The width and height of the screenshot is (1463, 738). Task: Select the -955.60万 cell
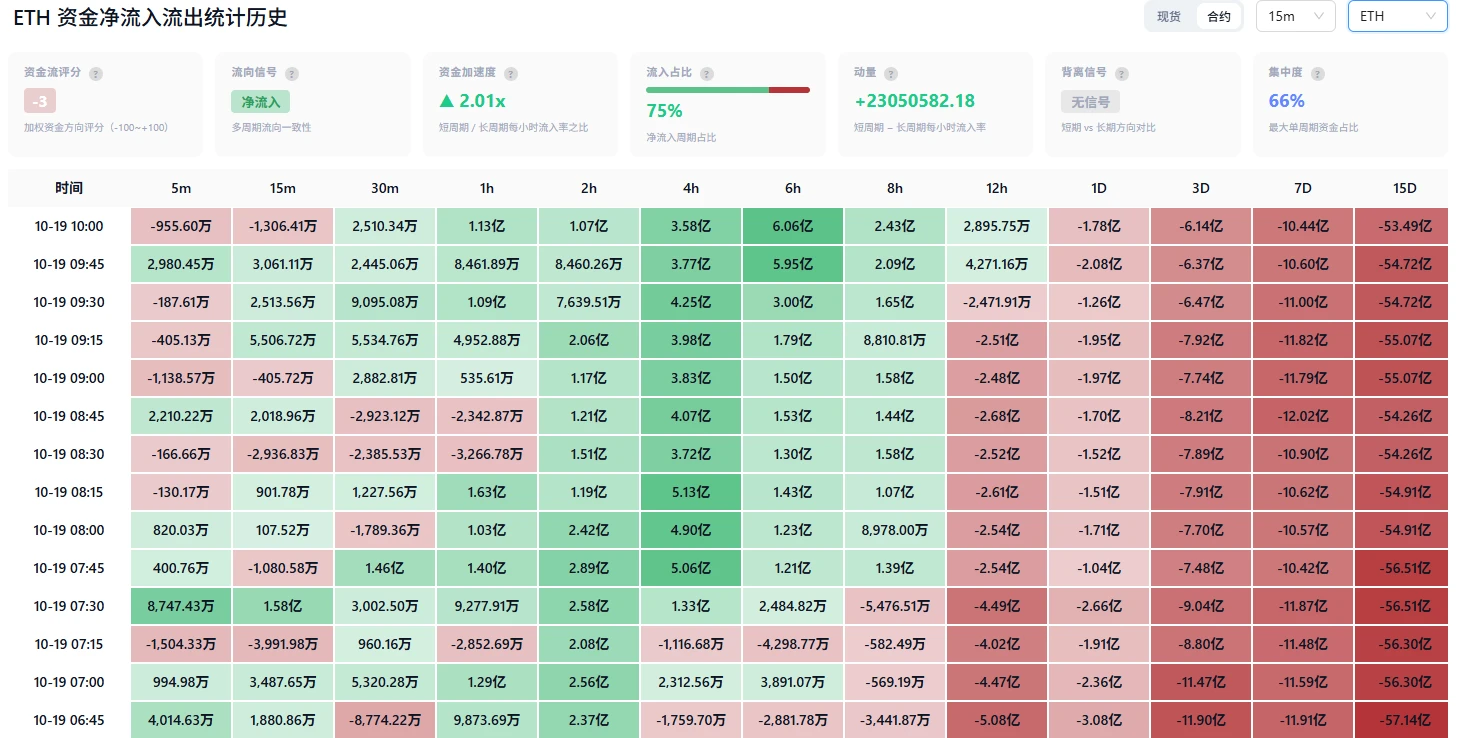[x=181, y=226]
